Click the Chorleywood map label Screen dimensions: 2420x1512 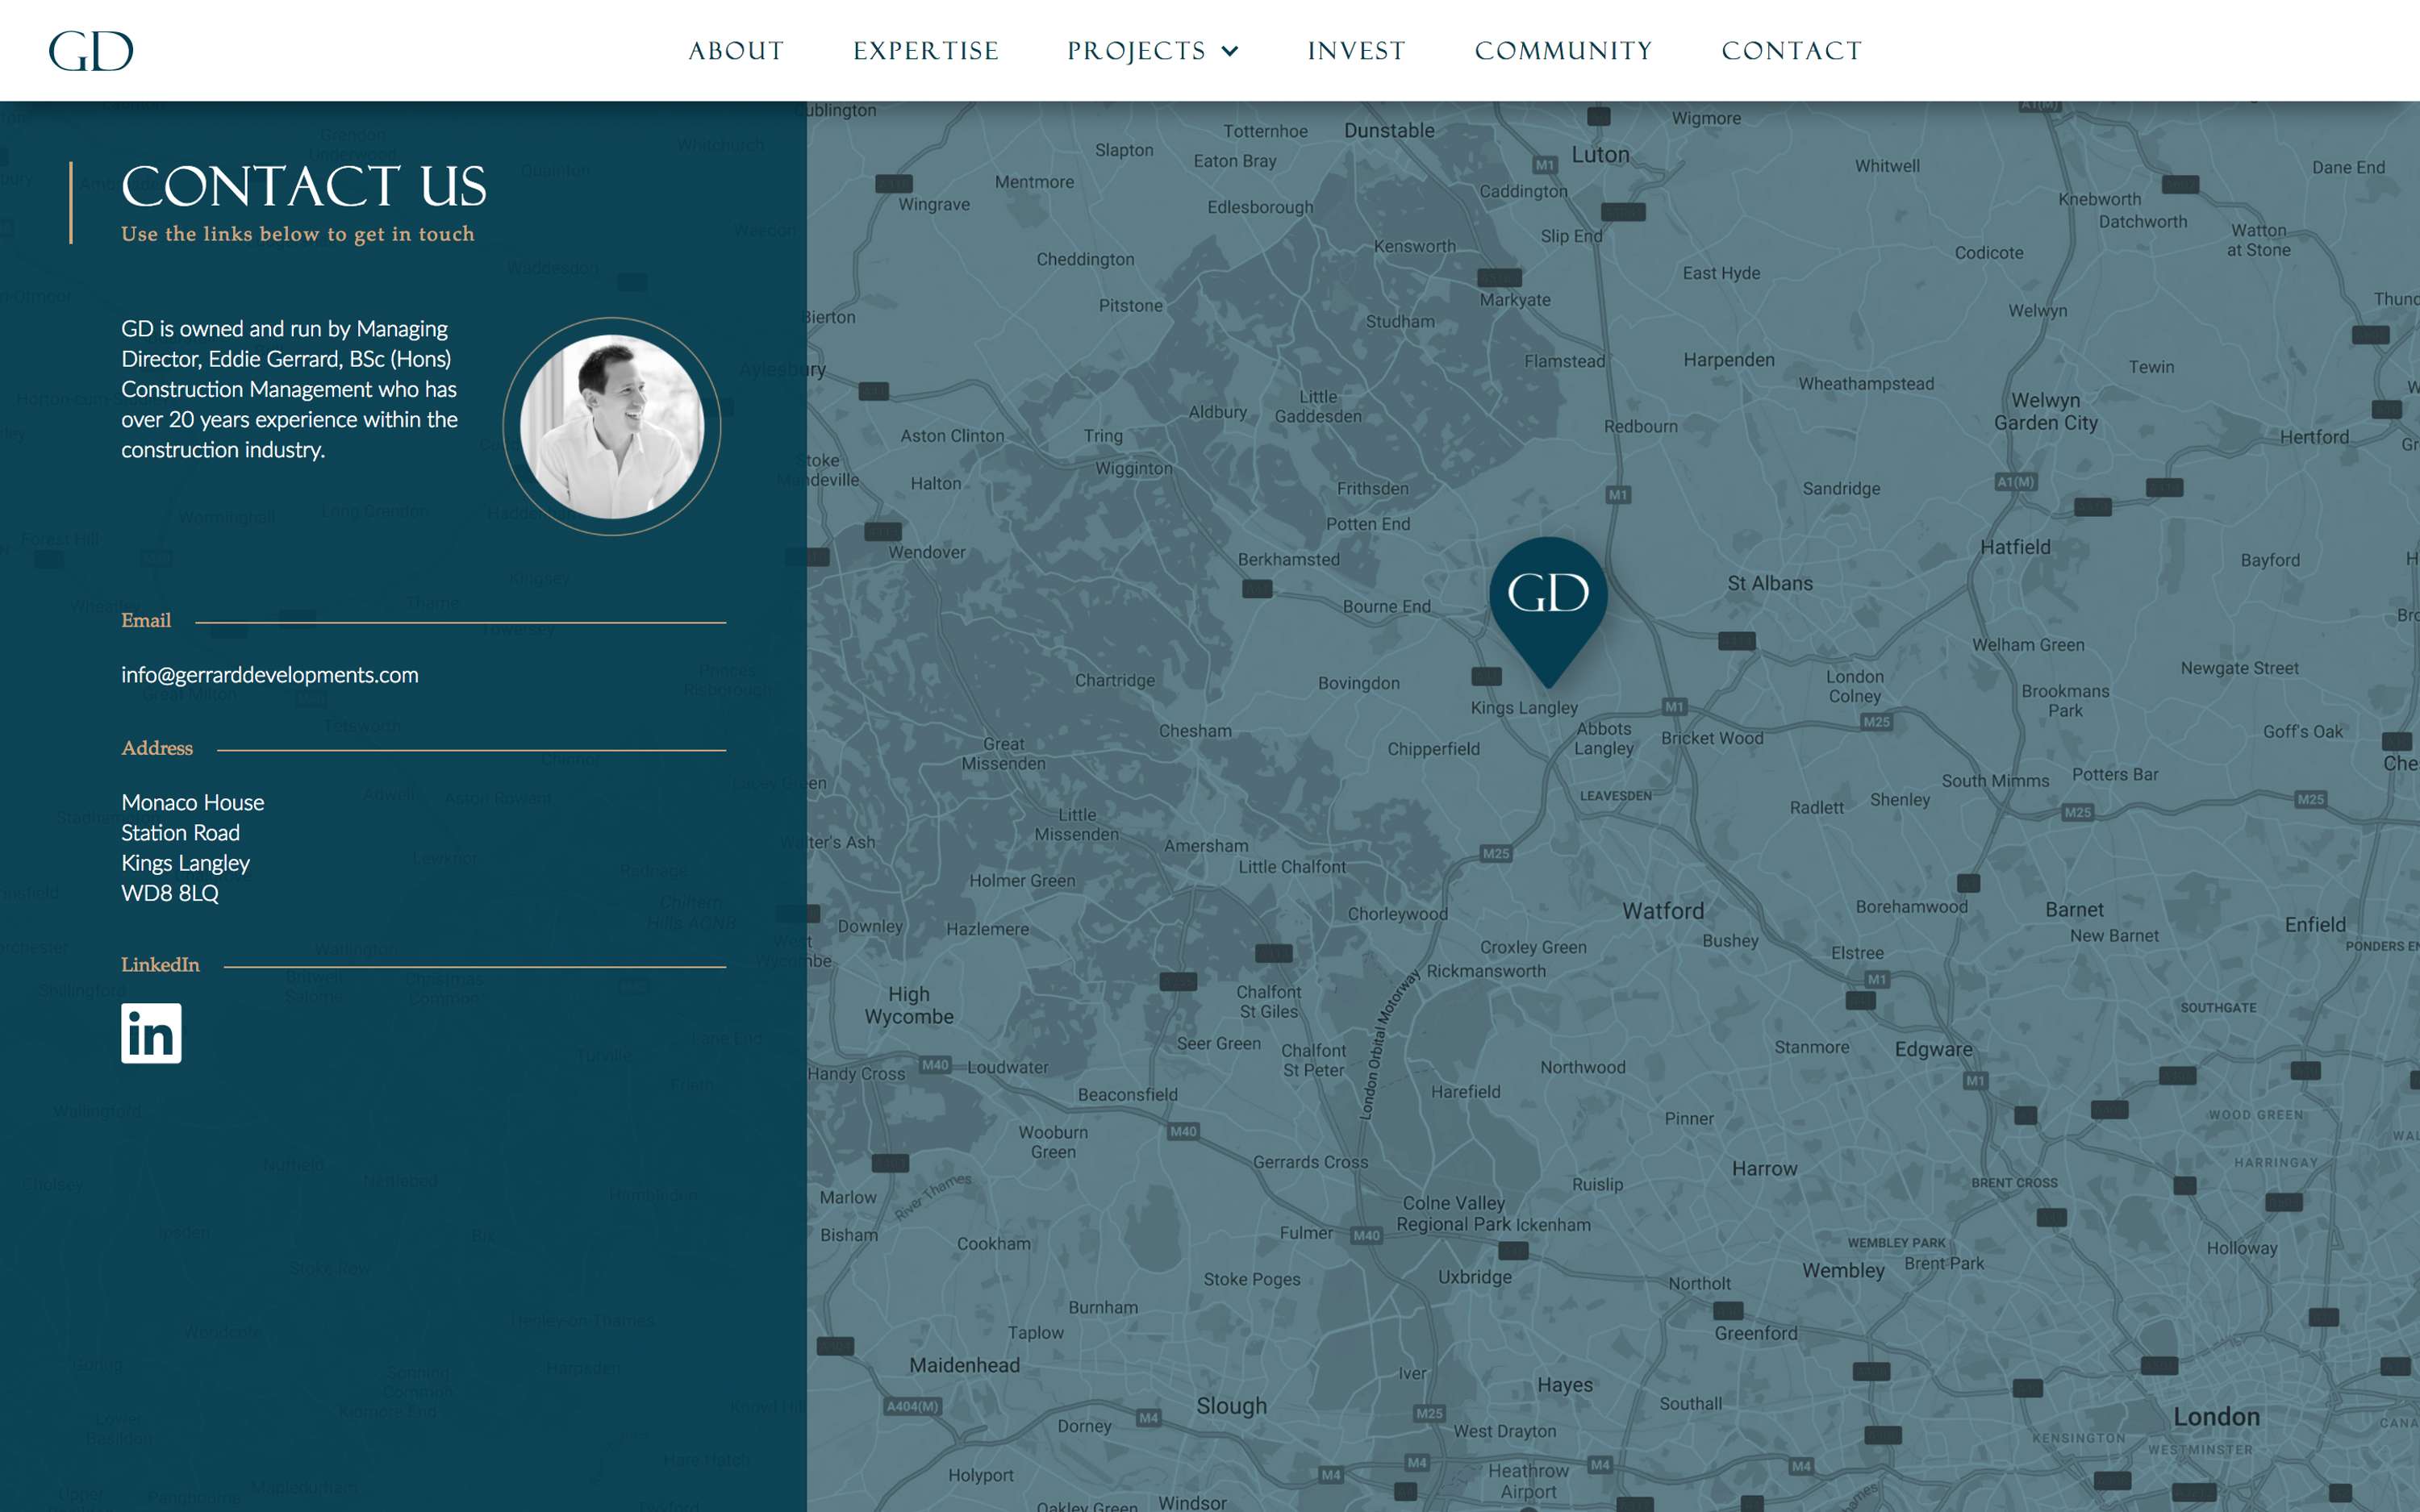point(1397,914)
